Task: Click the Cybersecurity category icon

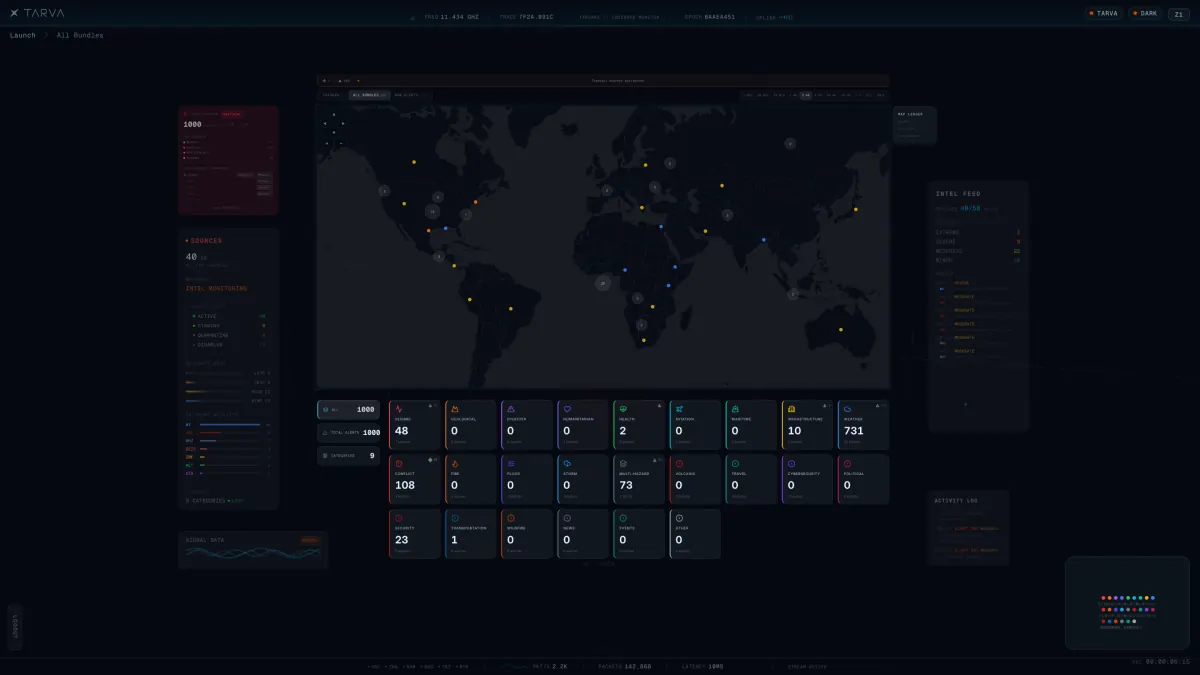Action: pos(791,464)
